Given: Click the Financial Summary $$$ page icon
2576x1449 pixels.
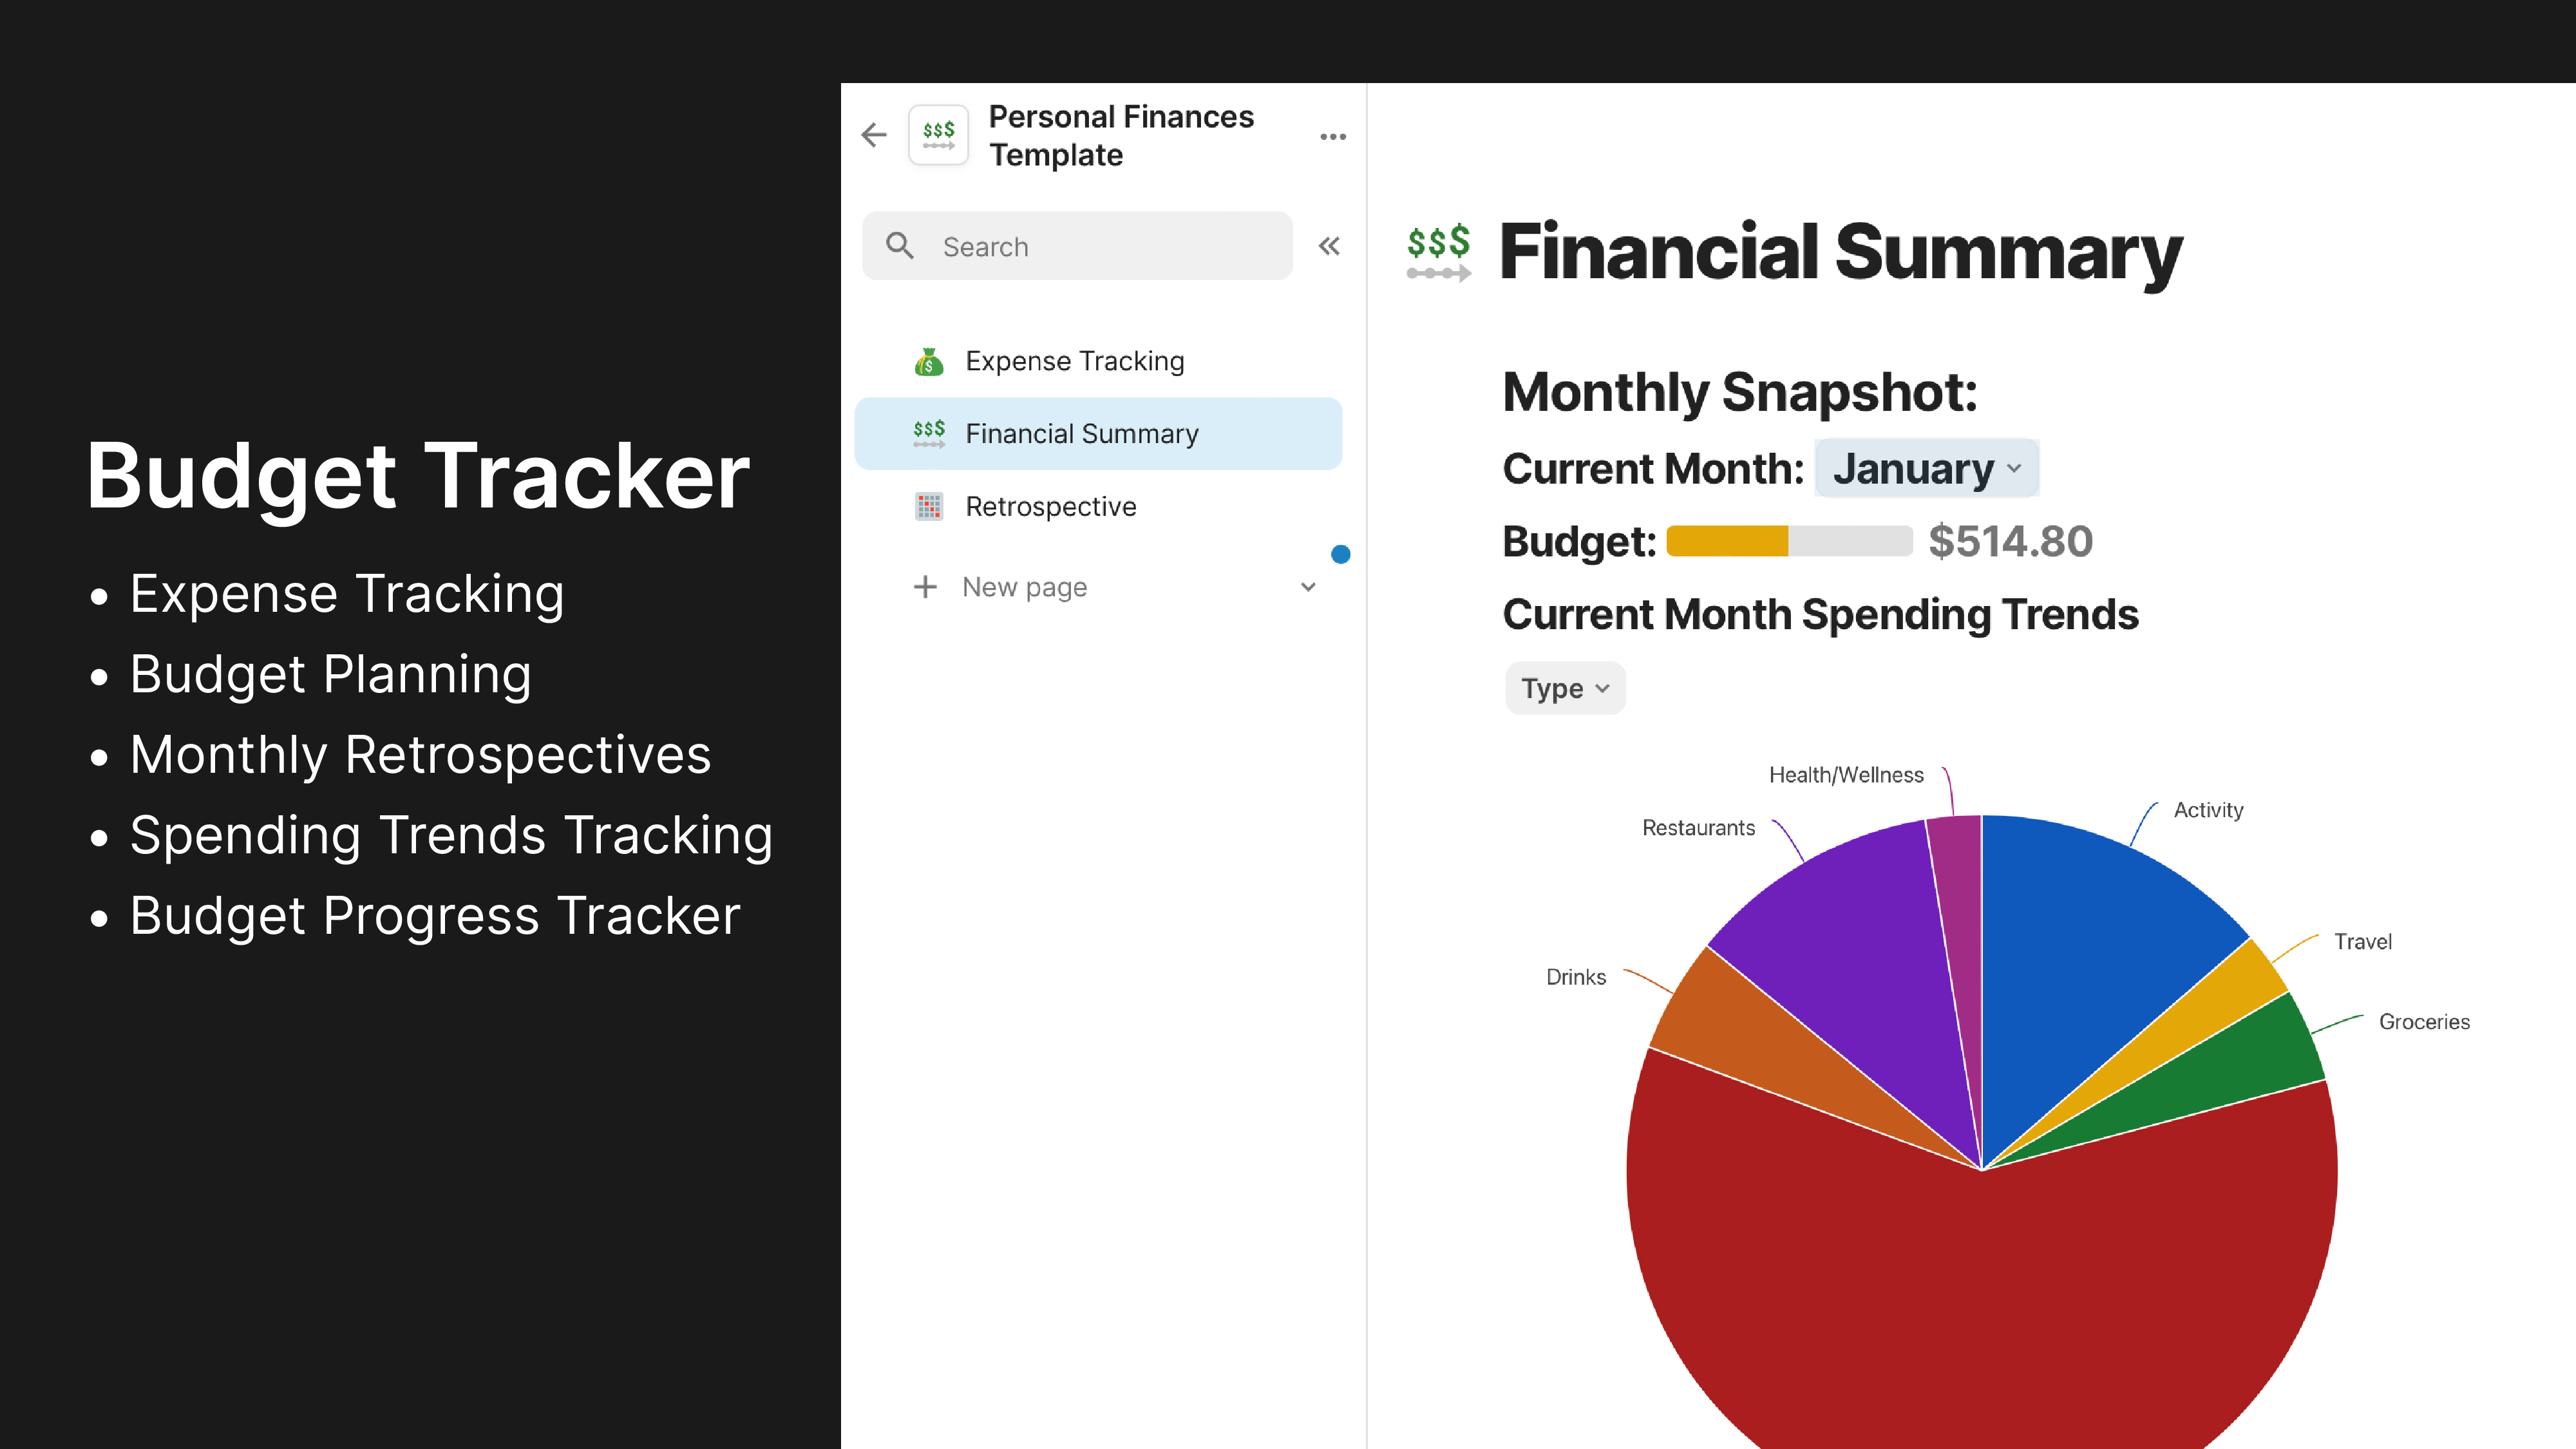Looking at the screenshot, I should coord(929,433).
